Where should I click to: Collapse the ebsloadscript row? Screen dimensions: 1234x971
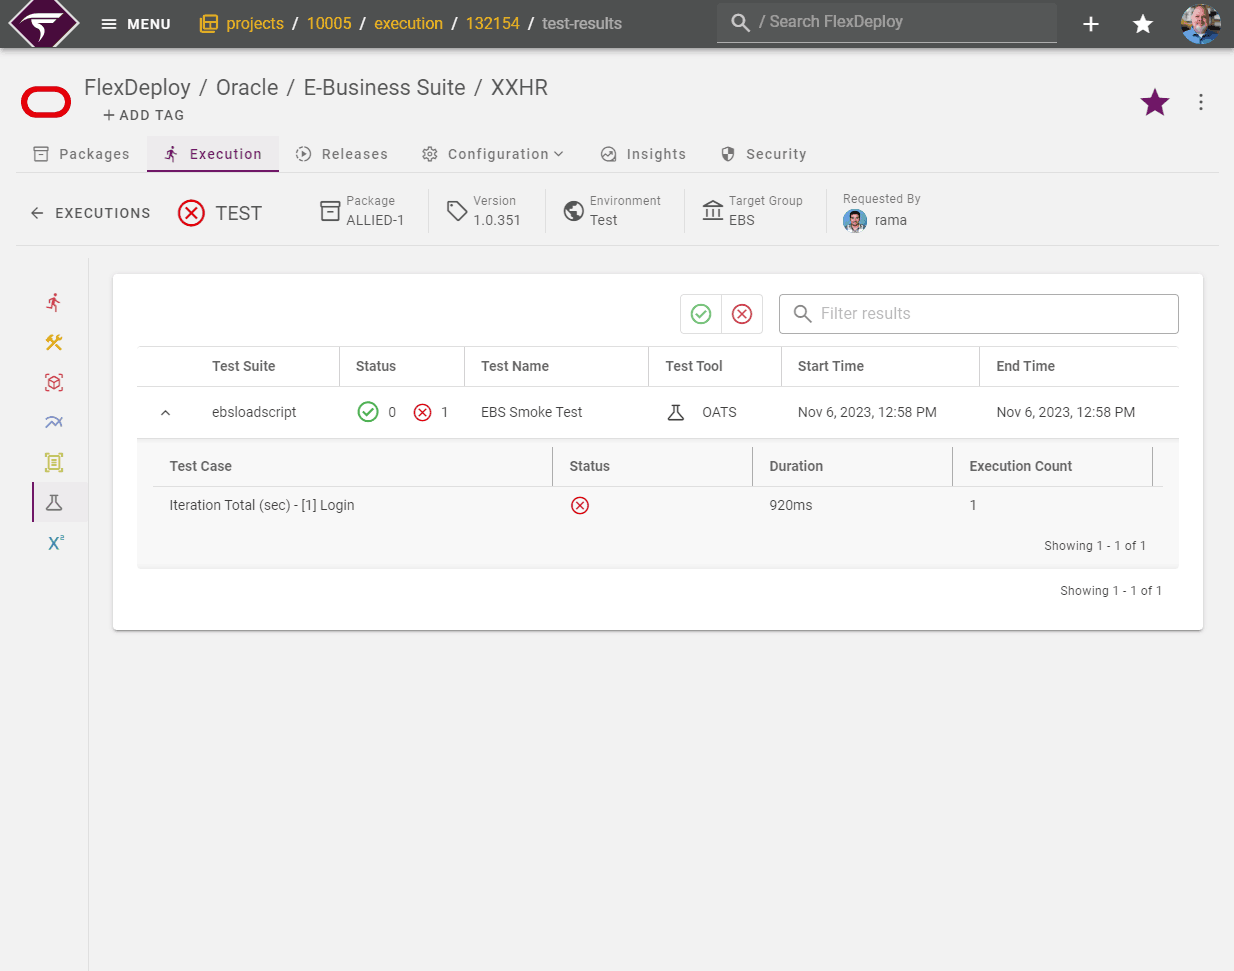click(166, 412)
